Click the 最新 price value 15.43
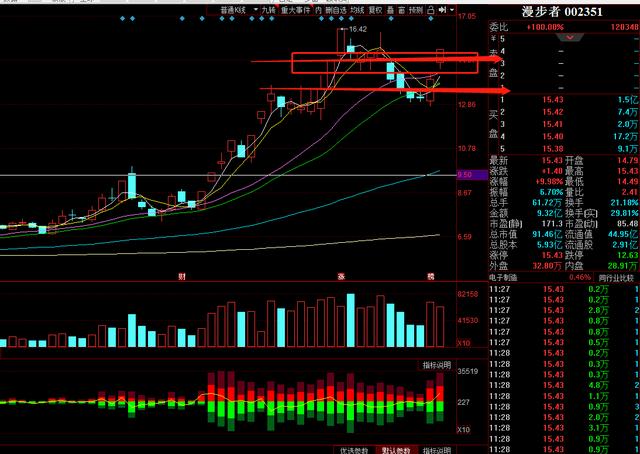 coord(553,160)
